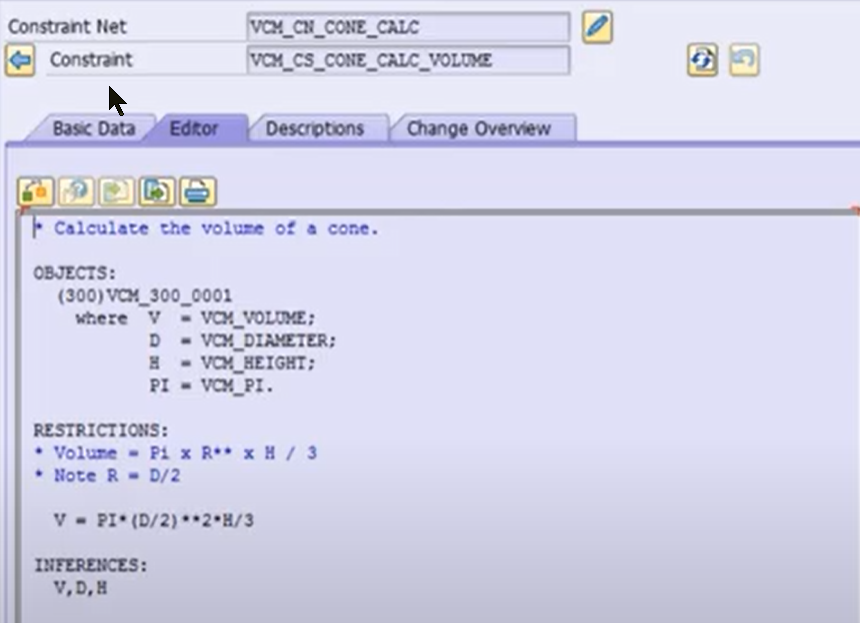Click the comment line 'Calculate the volume of a cone.'

pos(206,228)
